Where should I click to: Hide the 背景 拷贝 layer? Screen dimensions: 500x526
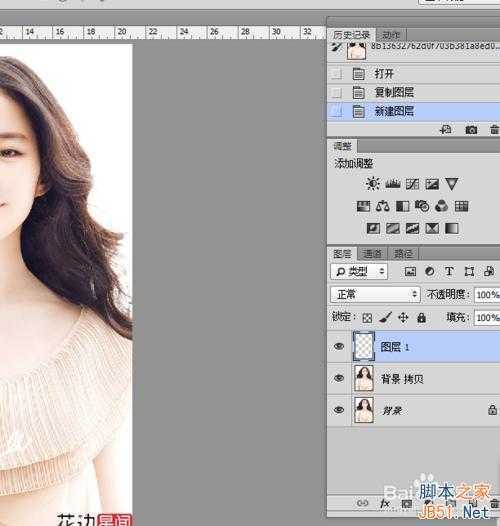coord(339,378)
